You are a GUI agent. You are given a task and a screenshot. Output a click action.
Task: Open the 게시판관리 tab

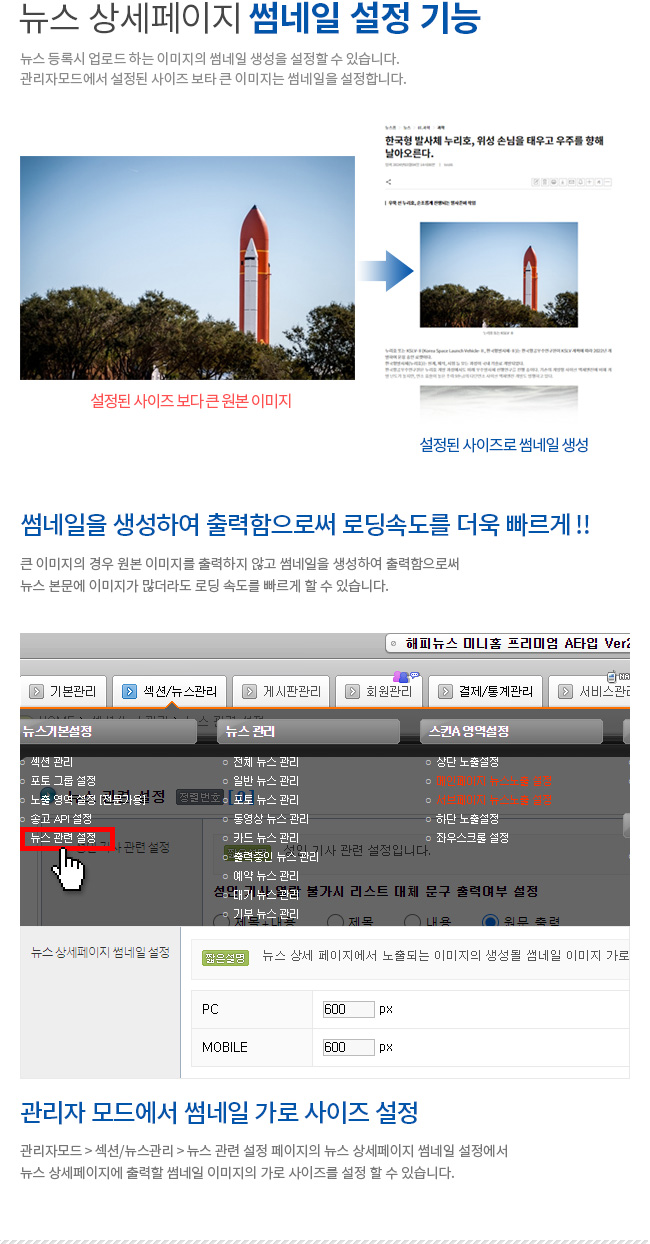281,691
